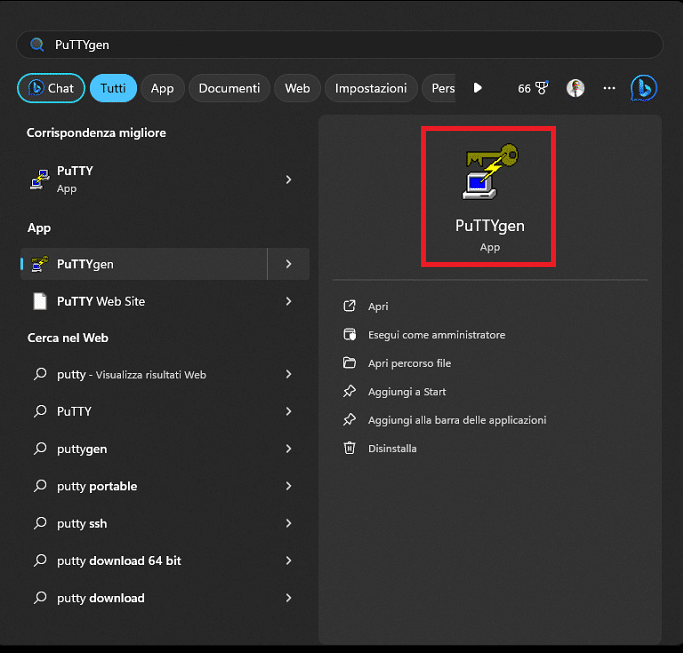Expand the 'putty download' chevron
Image resolution: width=683 pixels, height=653 pixels.
(288, 598)
